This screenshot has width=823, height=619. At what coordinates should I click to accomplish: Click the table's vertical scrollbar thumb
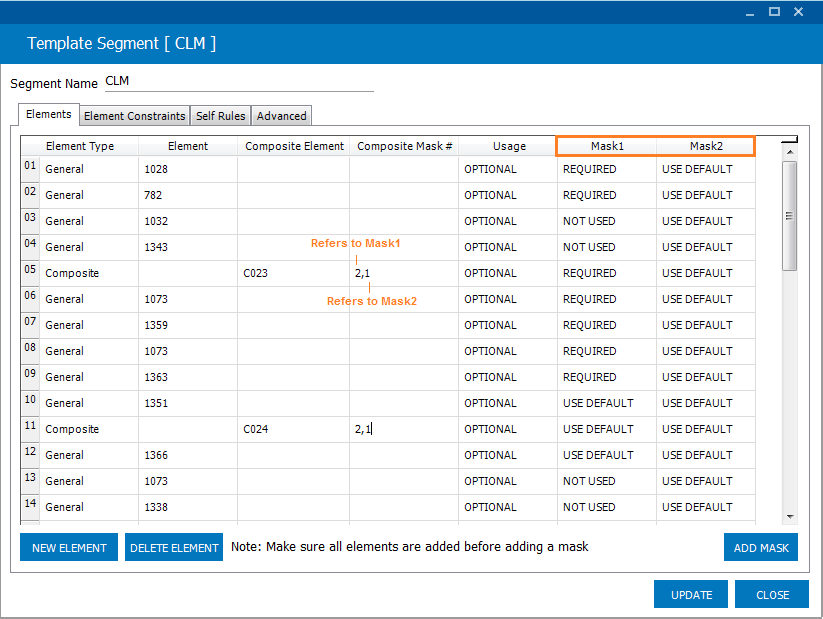tap(789, 216)
